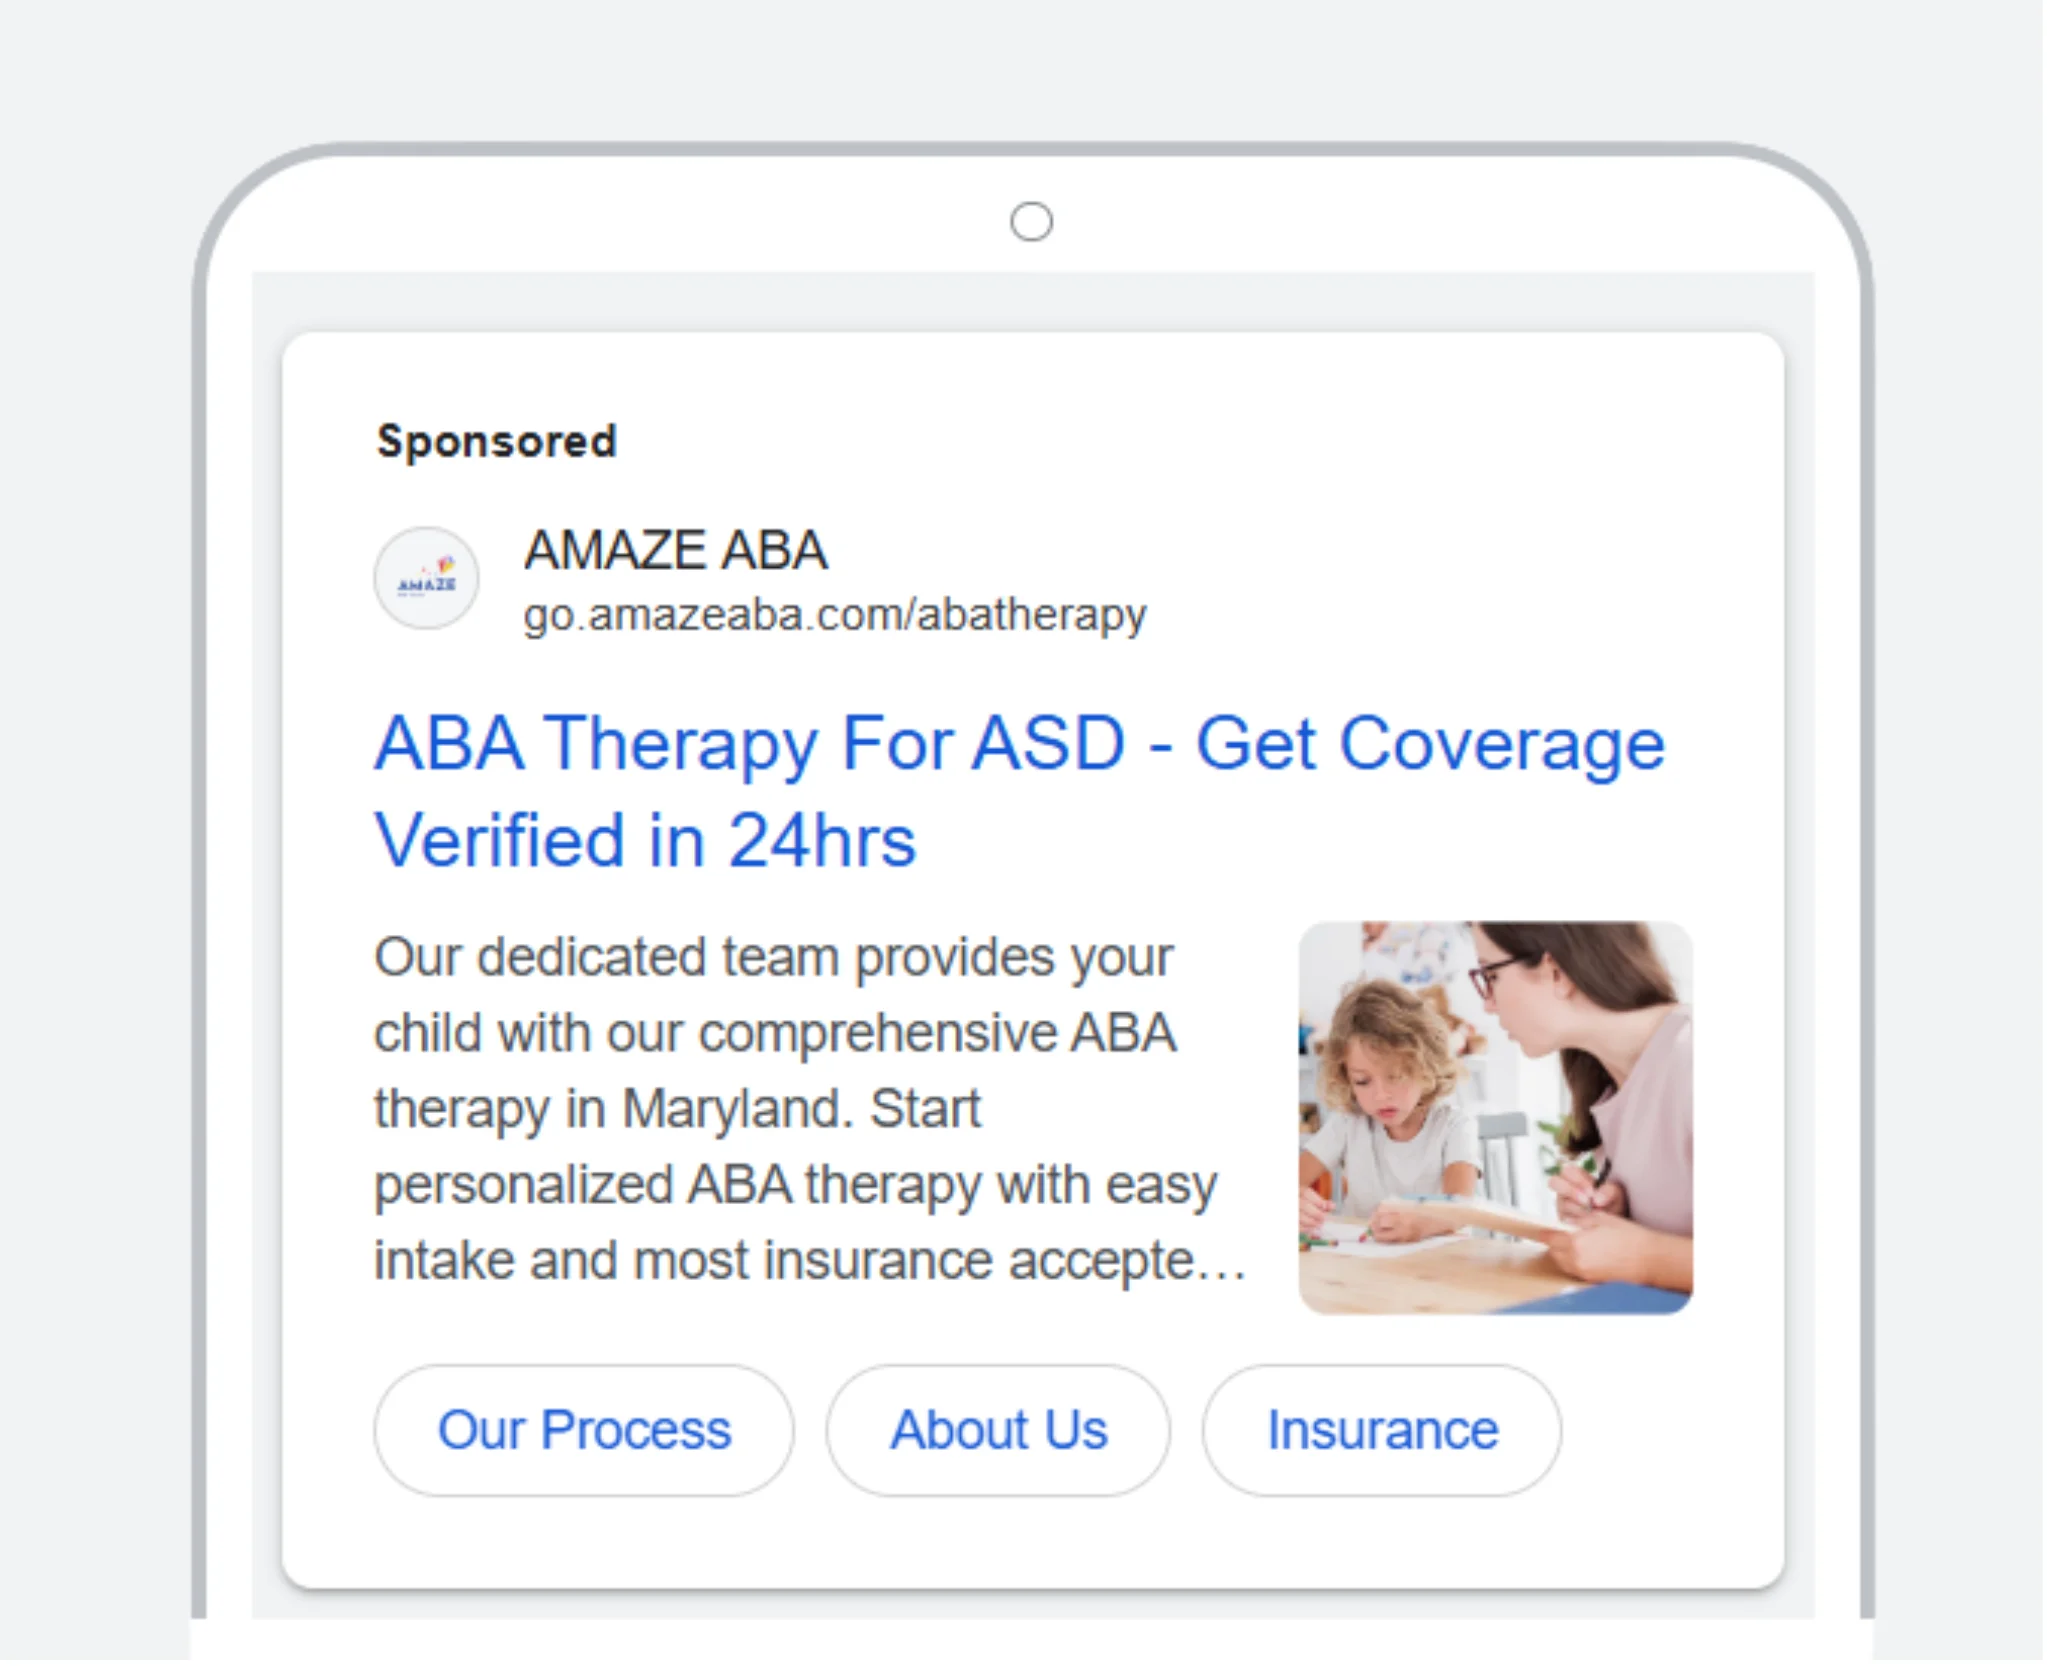The height and width of the screenshot is (1666, 2047).
Task: Click the phone's front camera circle
Action: [x=1031, y=222]
